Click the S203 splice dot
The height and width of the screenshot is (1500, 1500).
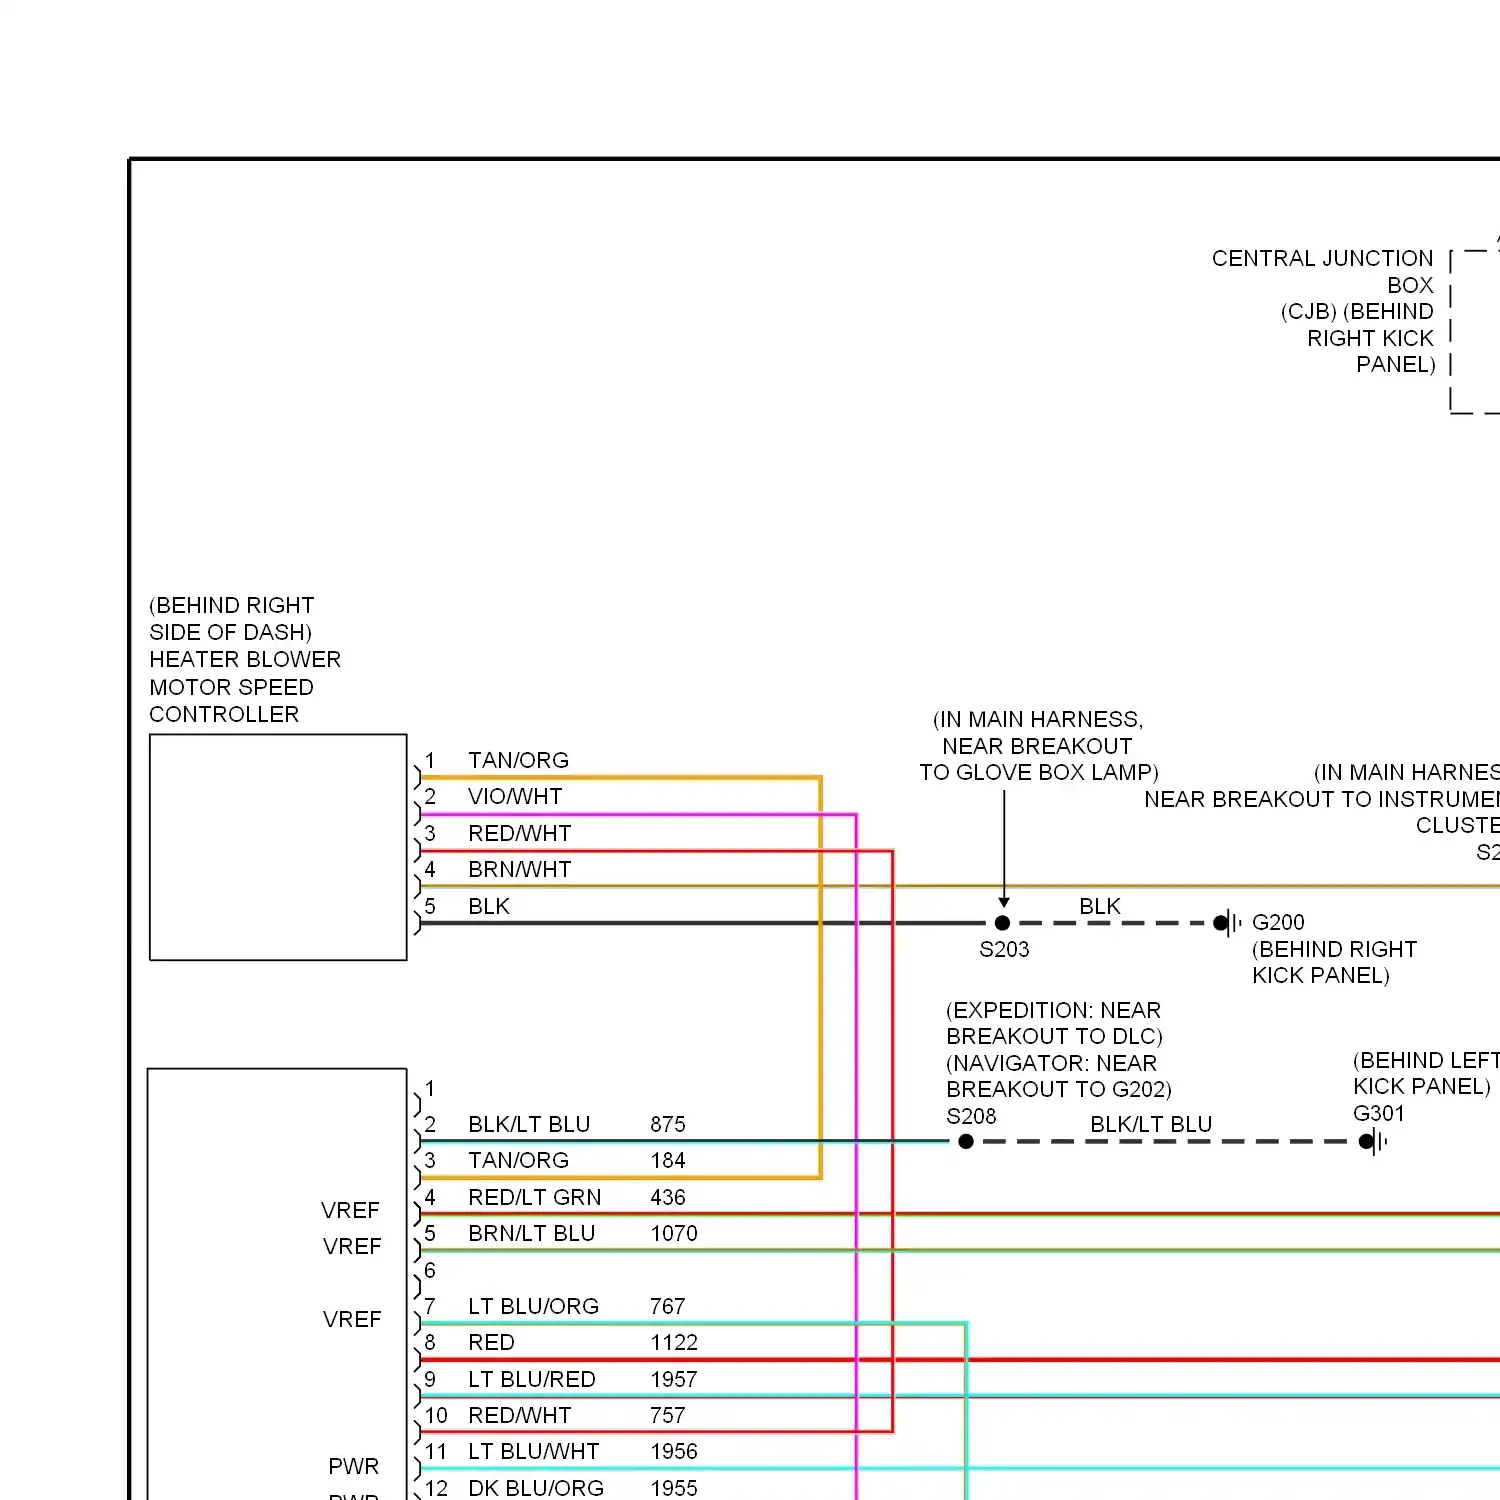(1002, 923)
